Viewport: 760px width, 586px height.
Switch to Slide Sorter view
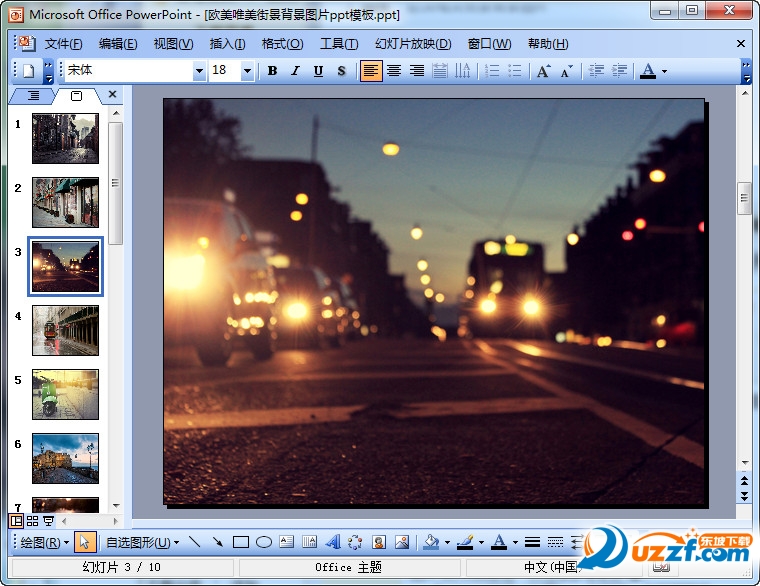click(32, 521)
